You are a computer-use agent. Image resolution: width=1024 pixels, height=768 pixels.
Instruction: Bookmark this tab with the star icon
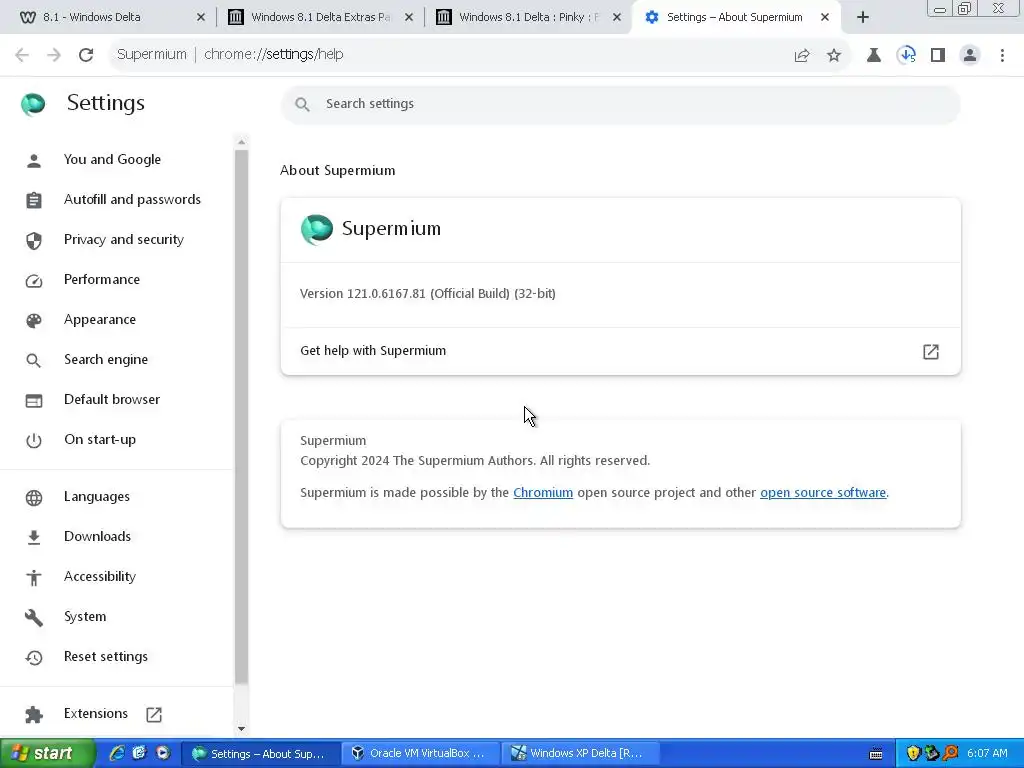[834, 56]
